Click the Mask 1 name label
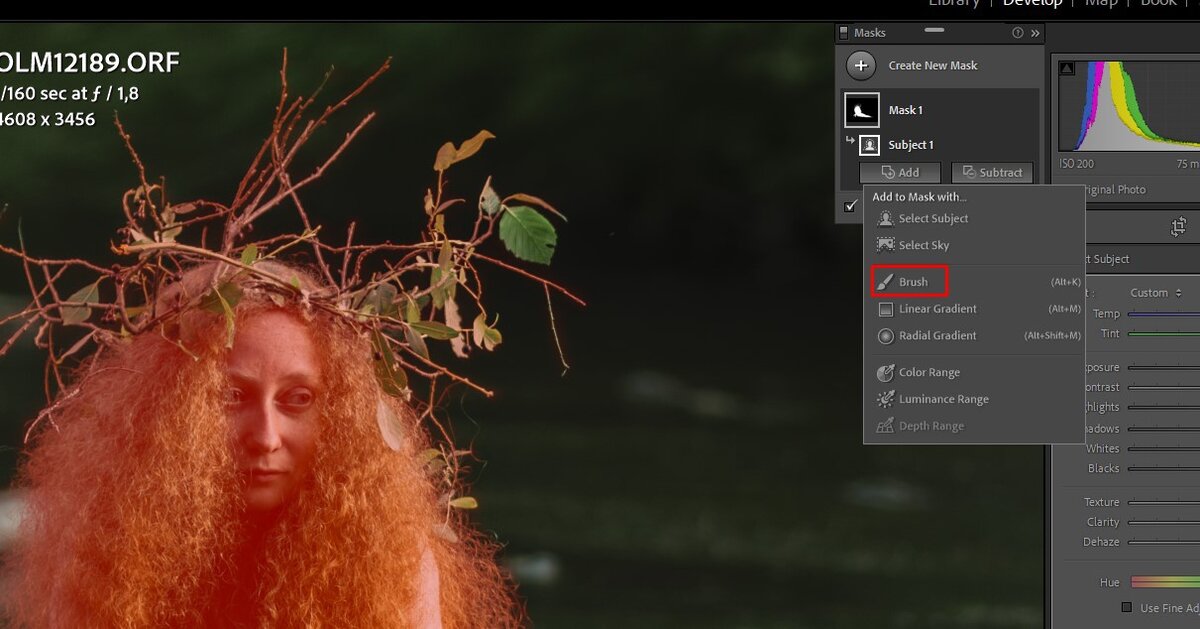The height and width of the screenshot is (629, 1200). pos(906,110)
